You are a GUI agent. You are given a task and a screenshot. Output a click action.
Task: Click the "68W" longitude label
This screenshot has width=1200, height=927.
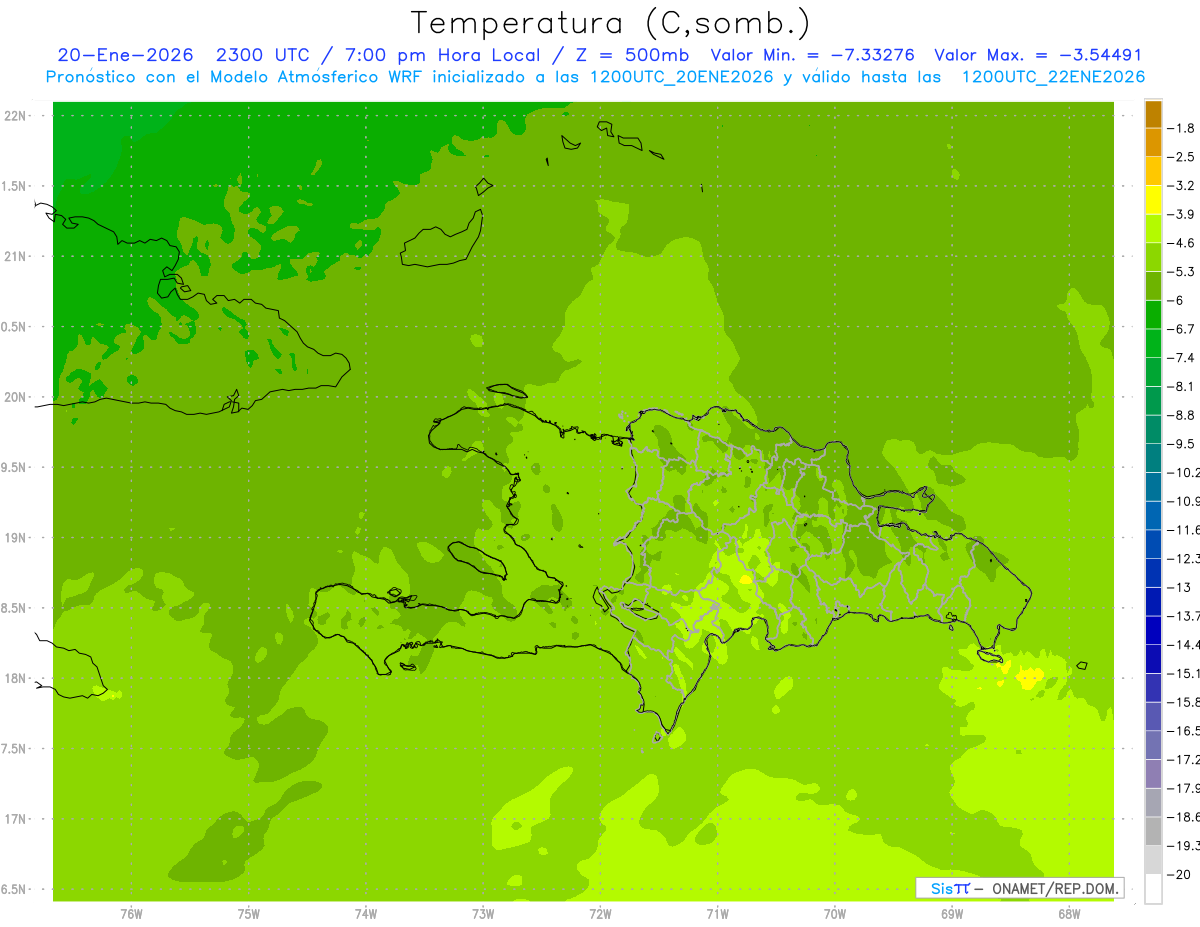point(1069,914)
